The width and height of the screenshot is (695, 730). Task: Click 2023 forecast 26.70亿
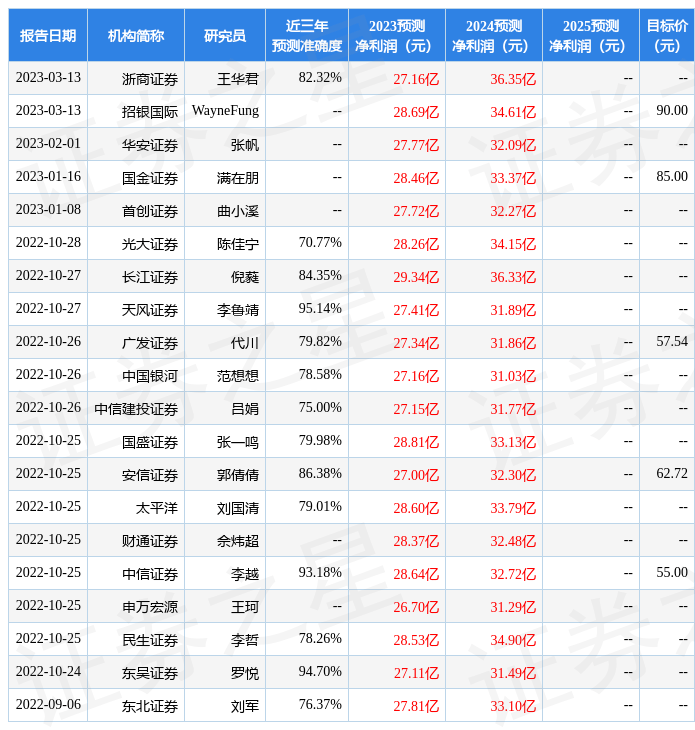point(416,608)
